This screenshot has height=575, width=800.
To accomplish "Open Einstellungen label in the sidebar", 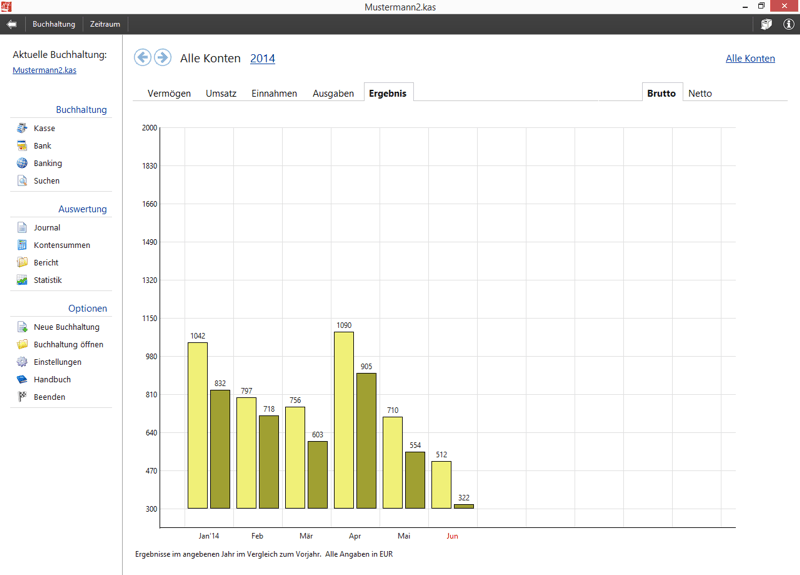I will (58, 362).
